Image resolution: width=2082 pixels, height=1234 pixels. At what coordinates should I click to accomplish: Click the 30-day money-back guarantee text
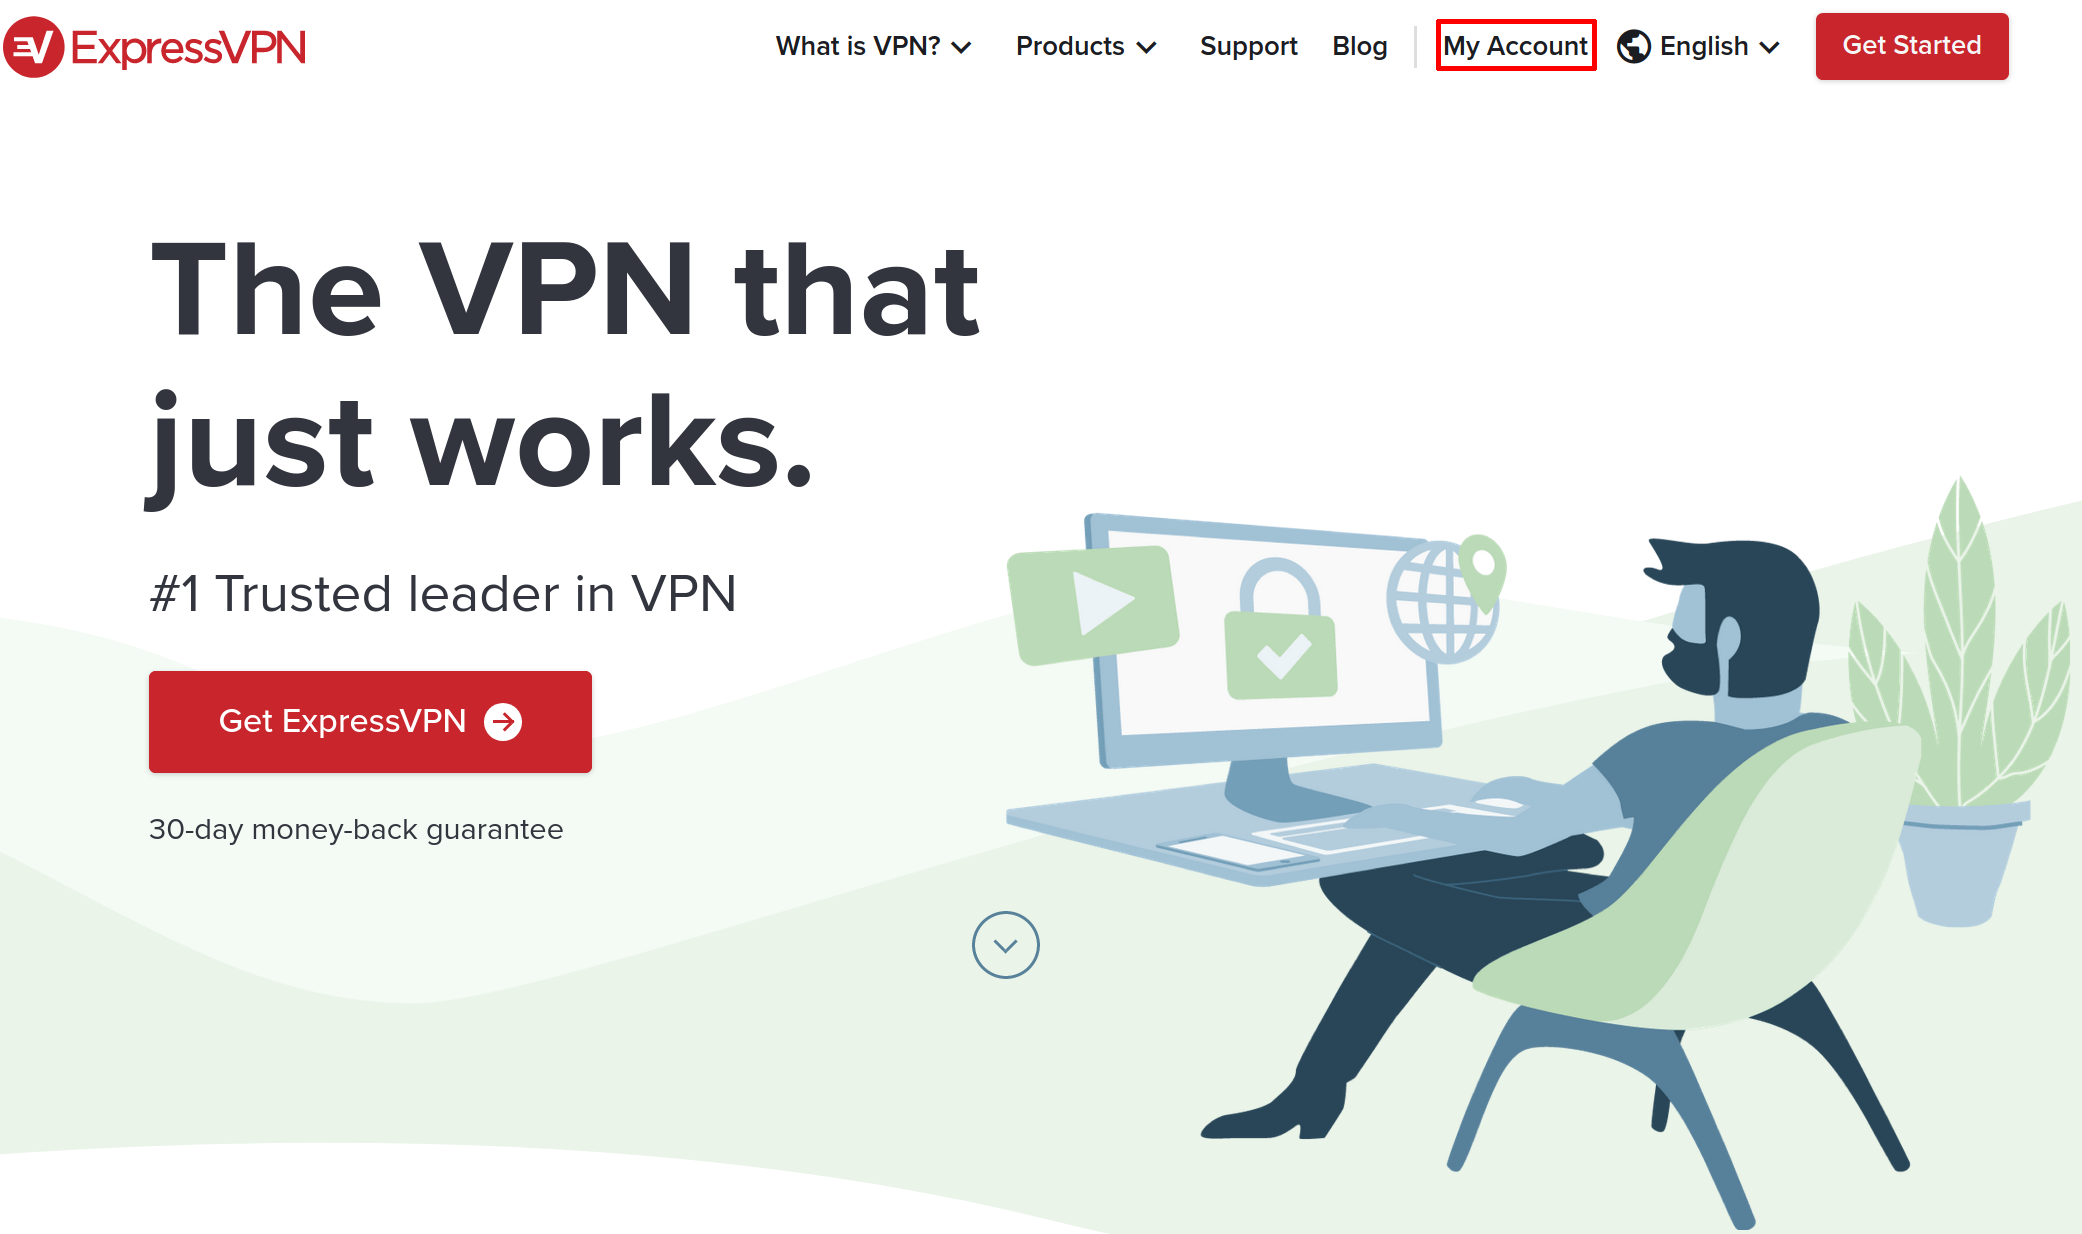(x=356, y=830)
